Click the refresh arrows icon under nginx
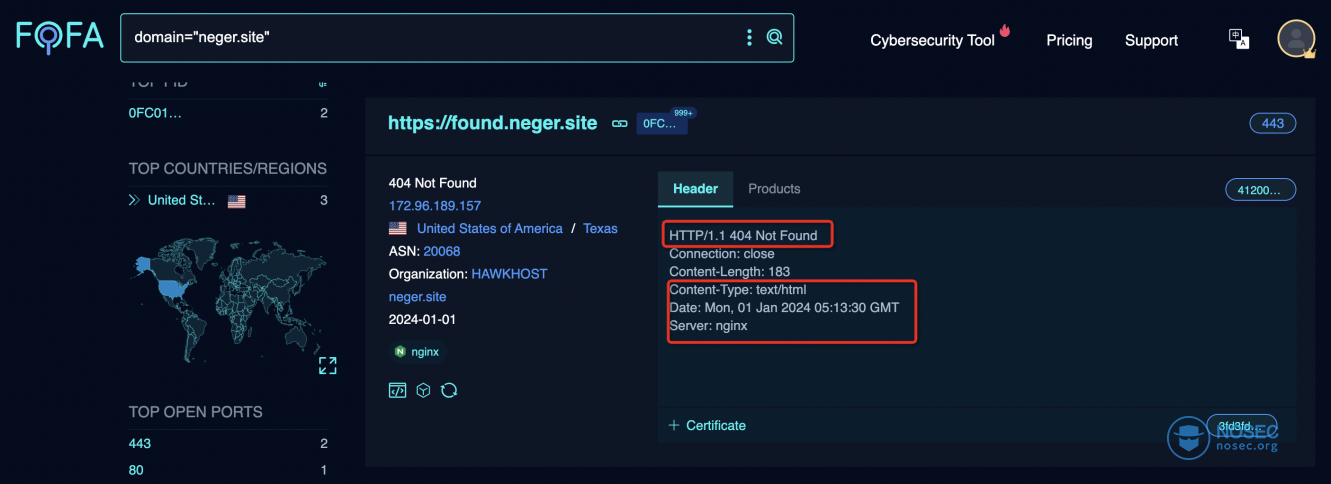This screenshot has height=484, width=1331. [x=449, y=390]
